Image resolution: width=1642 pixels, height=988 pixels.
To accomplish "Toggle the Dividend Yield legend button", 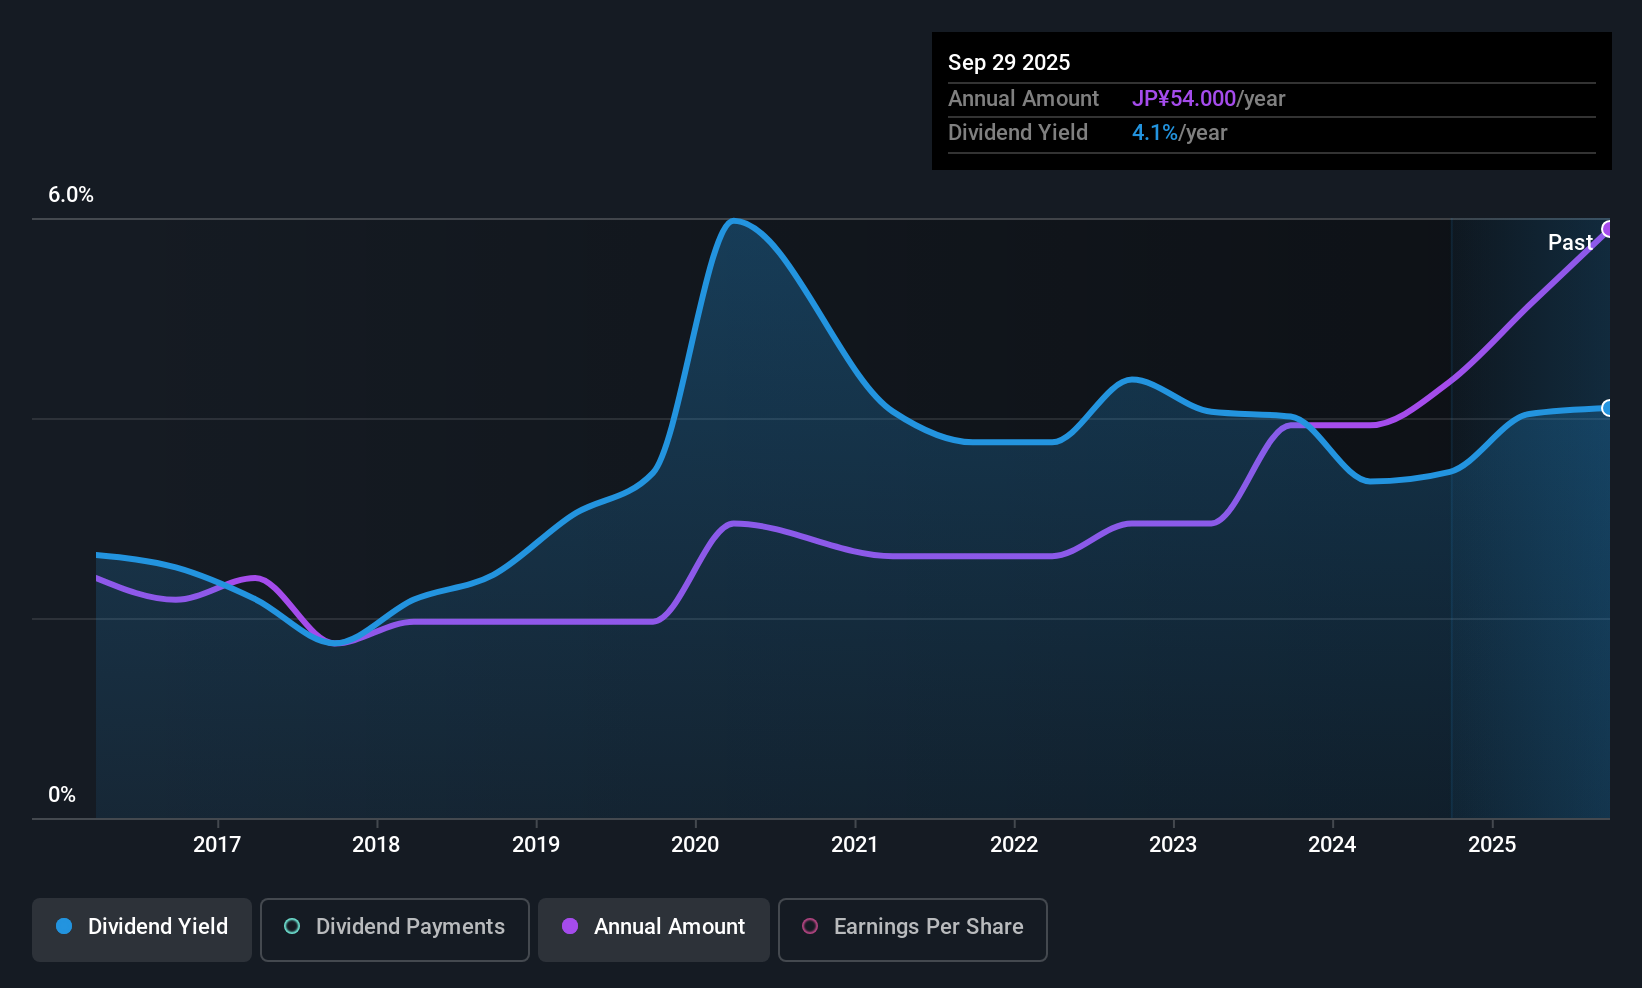I will tap(142, 929).
